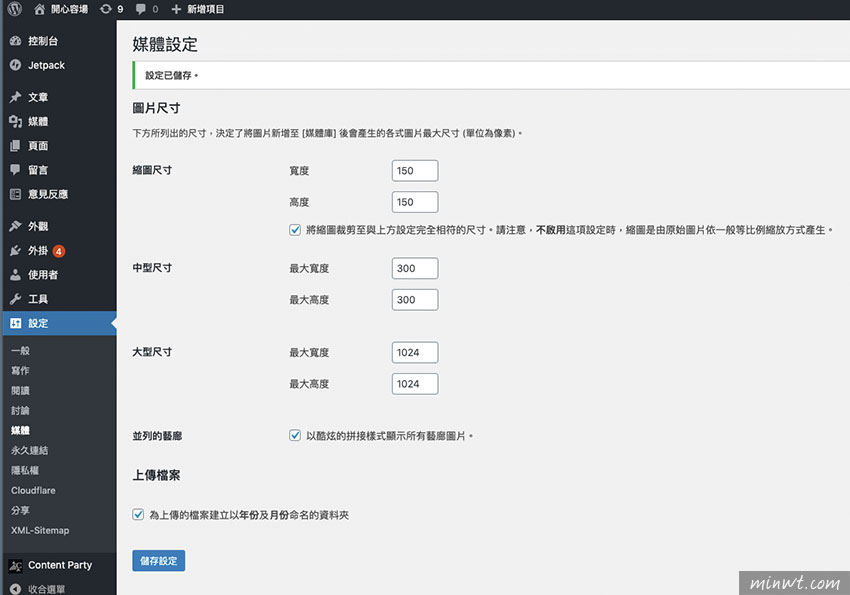Open the WordPress logo menu
The image size is (850, 595).
(x=15, y=9)
